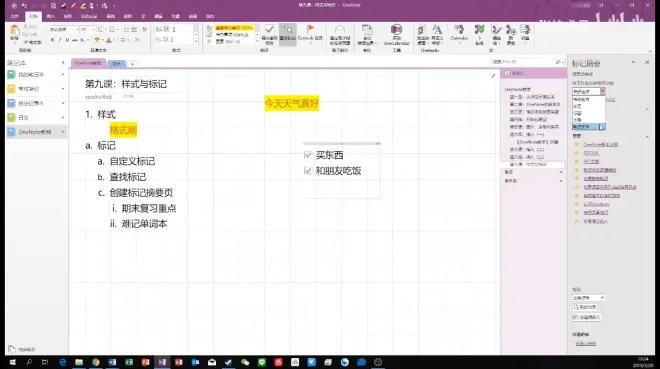
Task: Click the Paste clipboard icon
Action: tap(14, 33)
